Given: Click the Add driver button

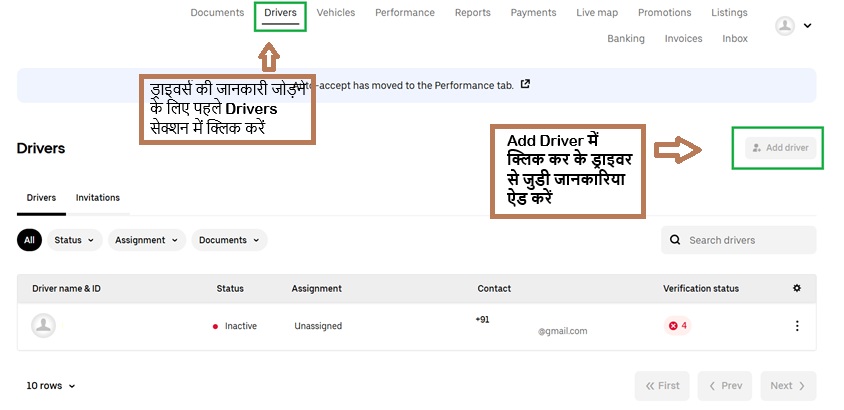Looking at the screenshot, I should point(780,148).
